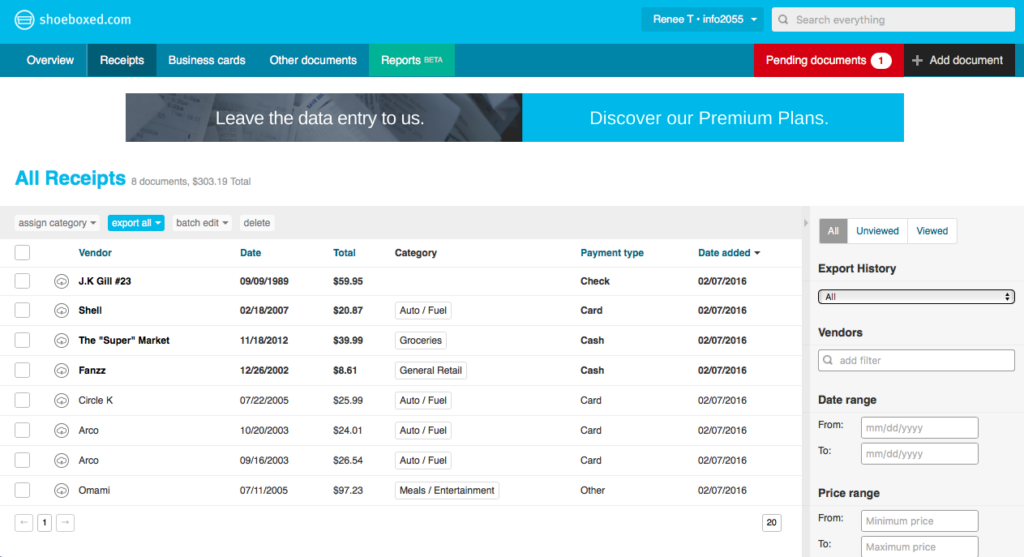
Task: Click the cloud icon next to Omami
Action: 61,490
